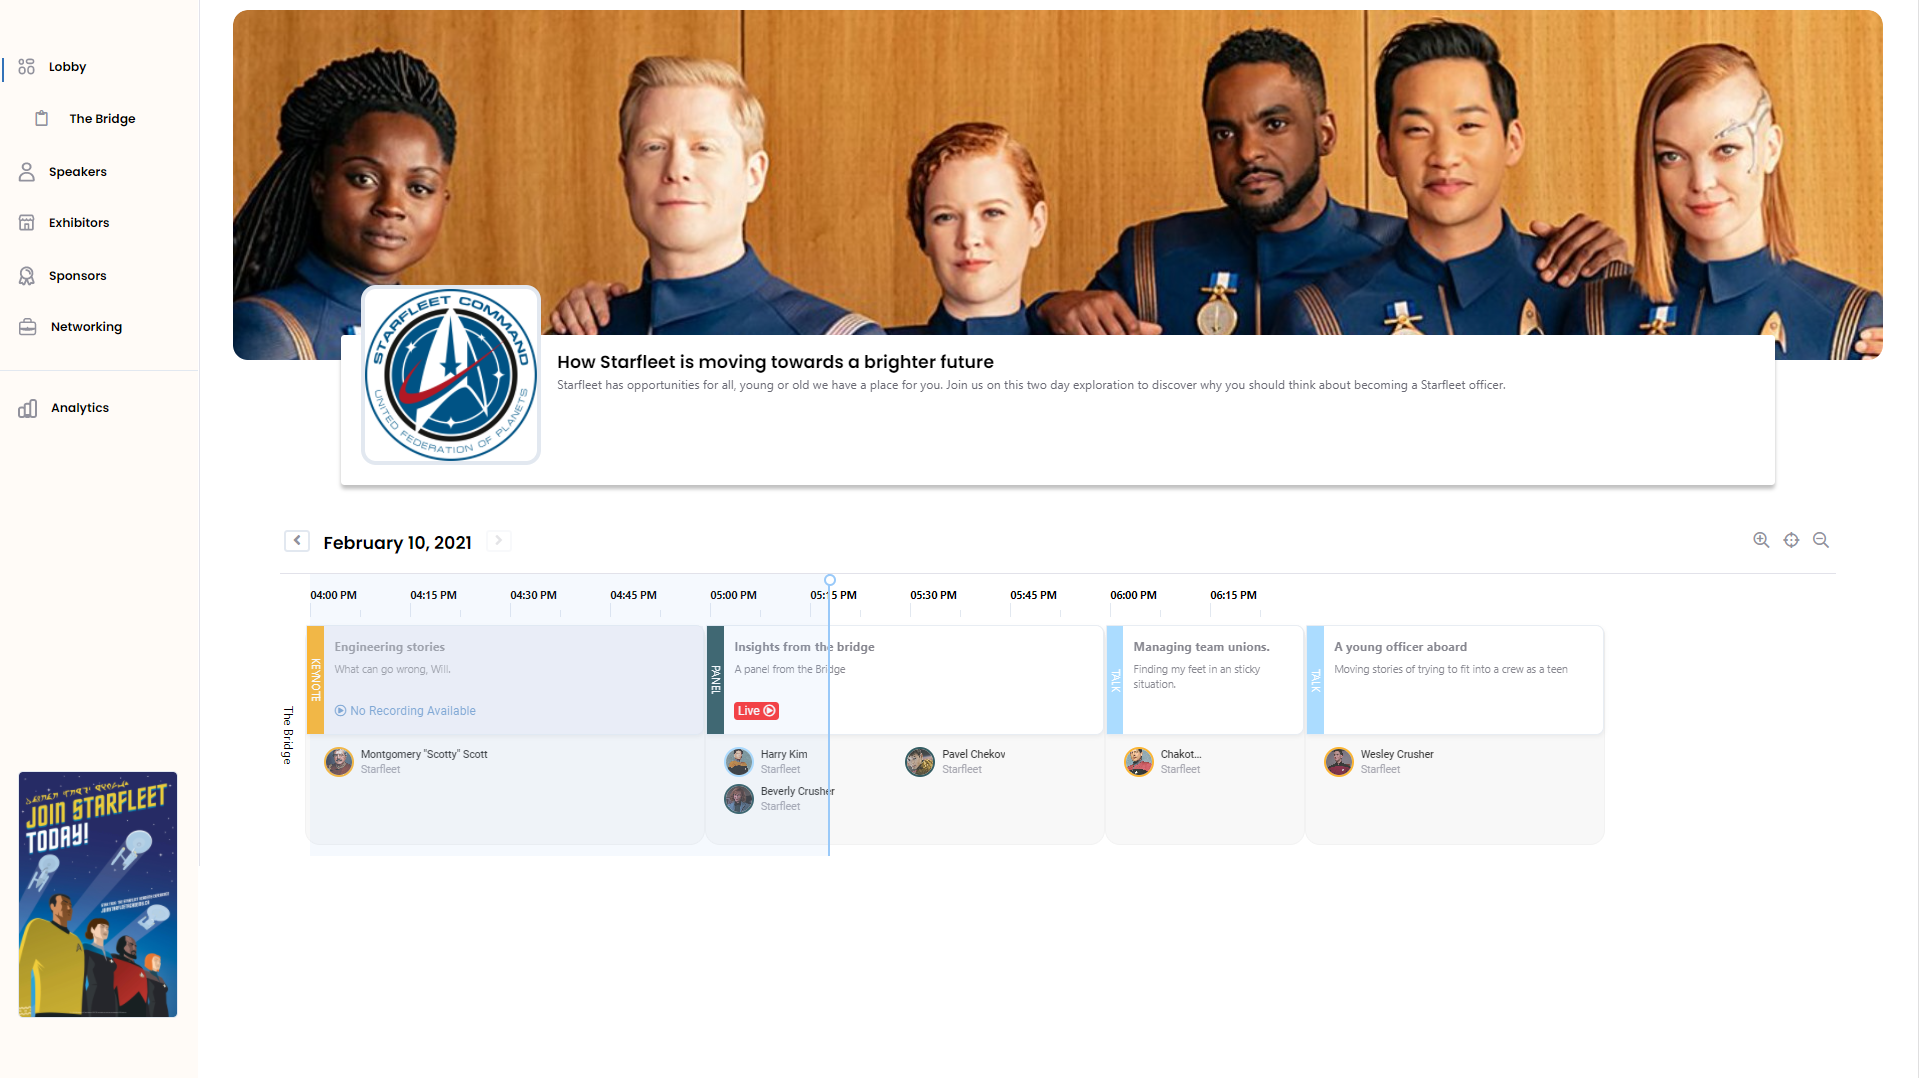Click the 05:30 PM time label
This screenshot has height=1078, width=1919.
[933, 595]
